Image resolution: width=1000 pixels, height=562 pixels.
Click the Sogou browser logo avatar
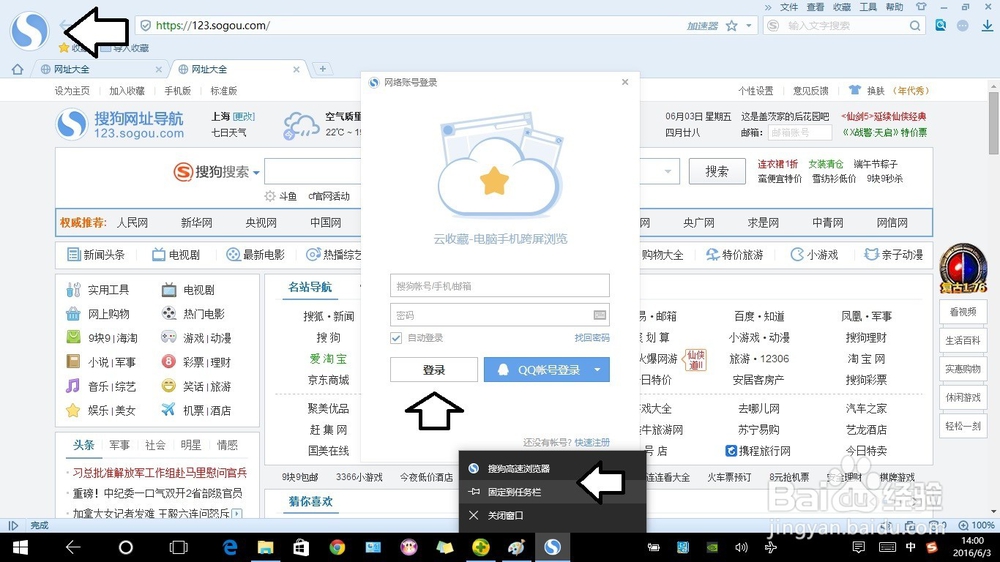click(x=29, y=31)
